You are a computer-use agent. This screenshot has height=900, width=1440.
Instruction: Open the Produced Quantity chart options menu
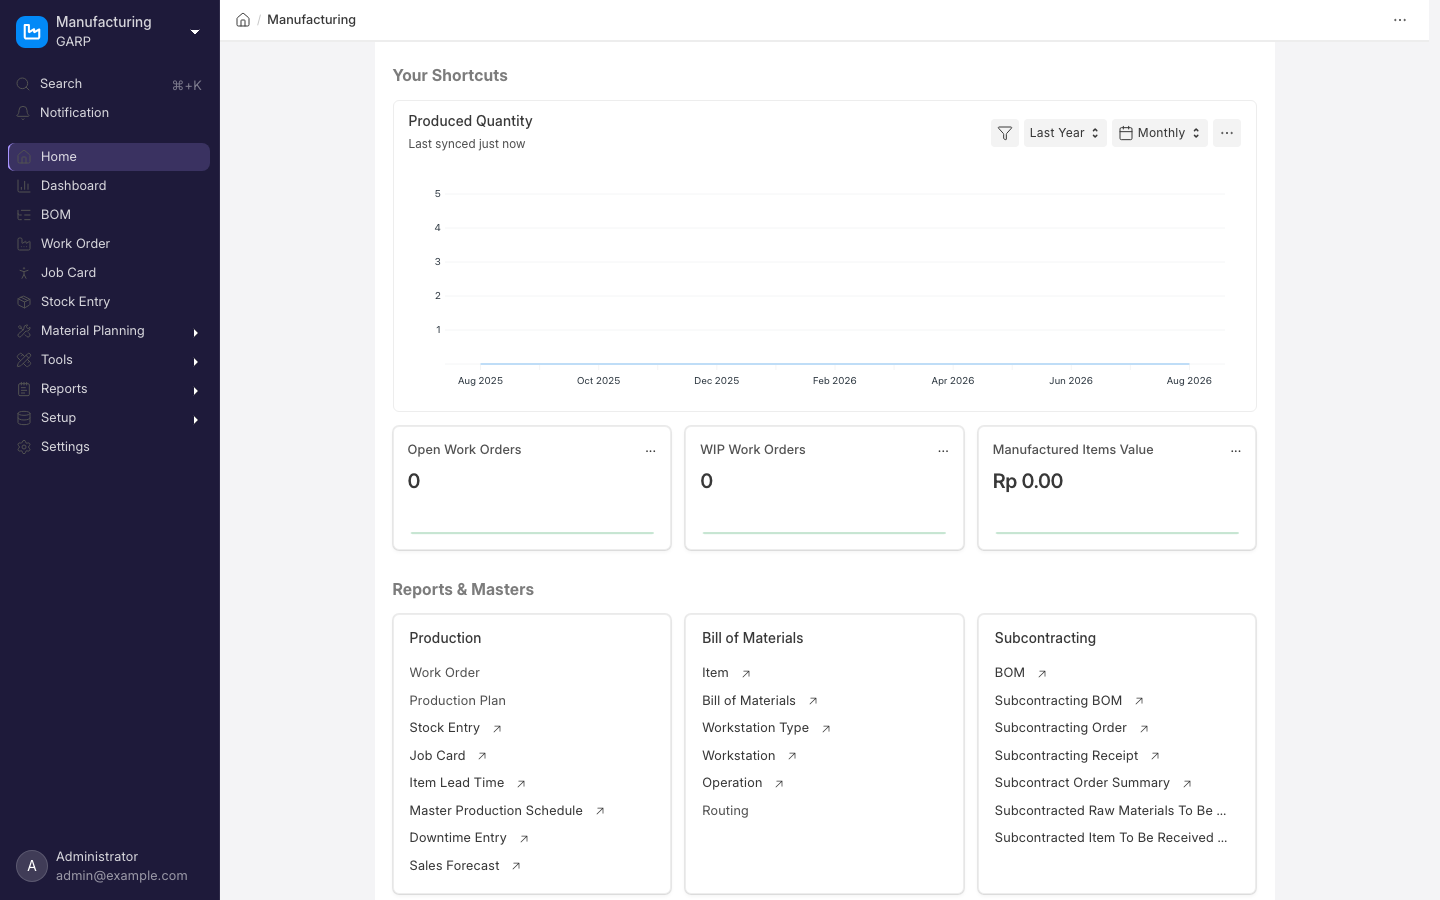coord(1227,133)
